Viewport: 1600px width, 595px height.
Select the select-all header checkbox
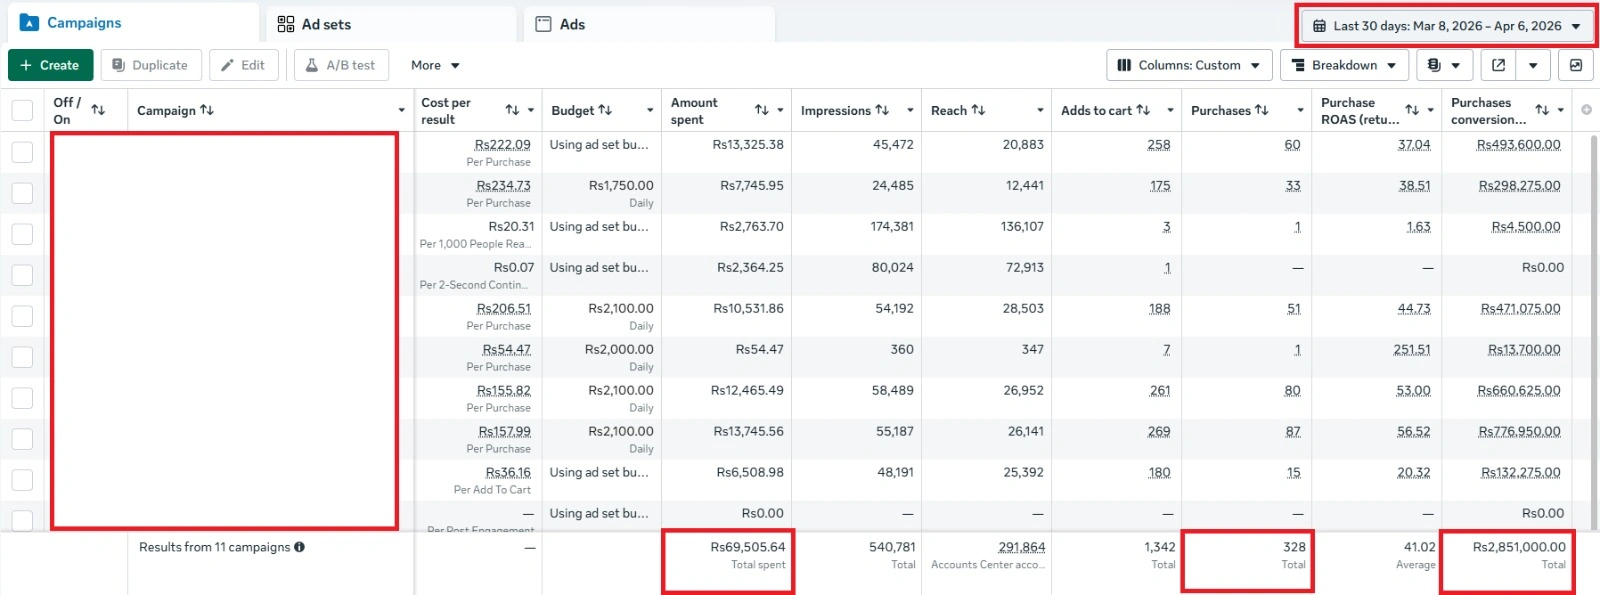click(x=22, y=110)
